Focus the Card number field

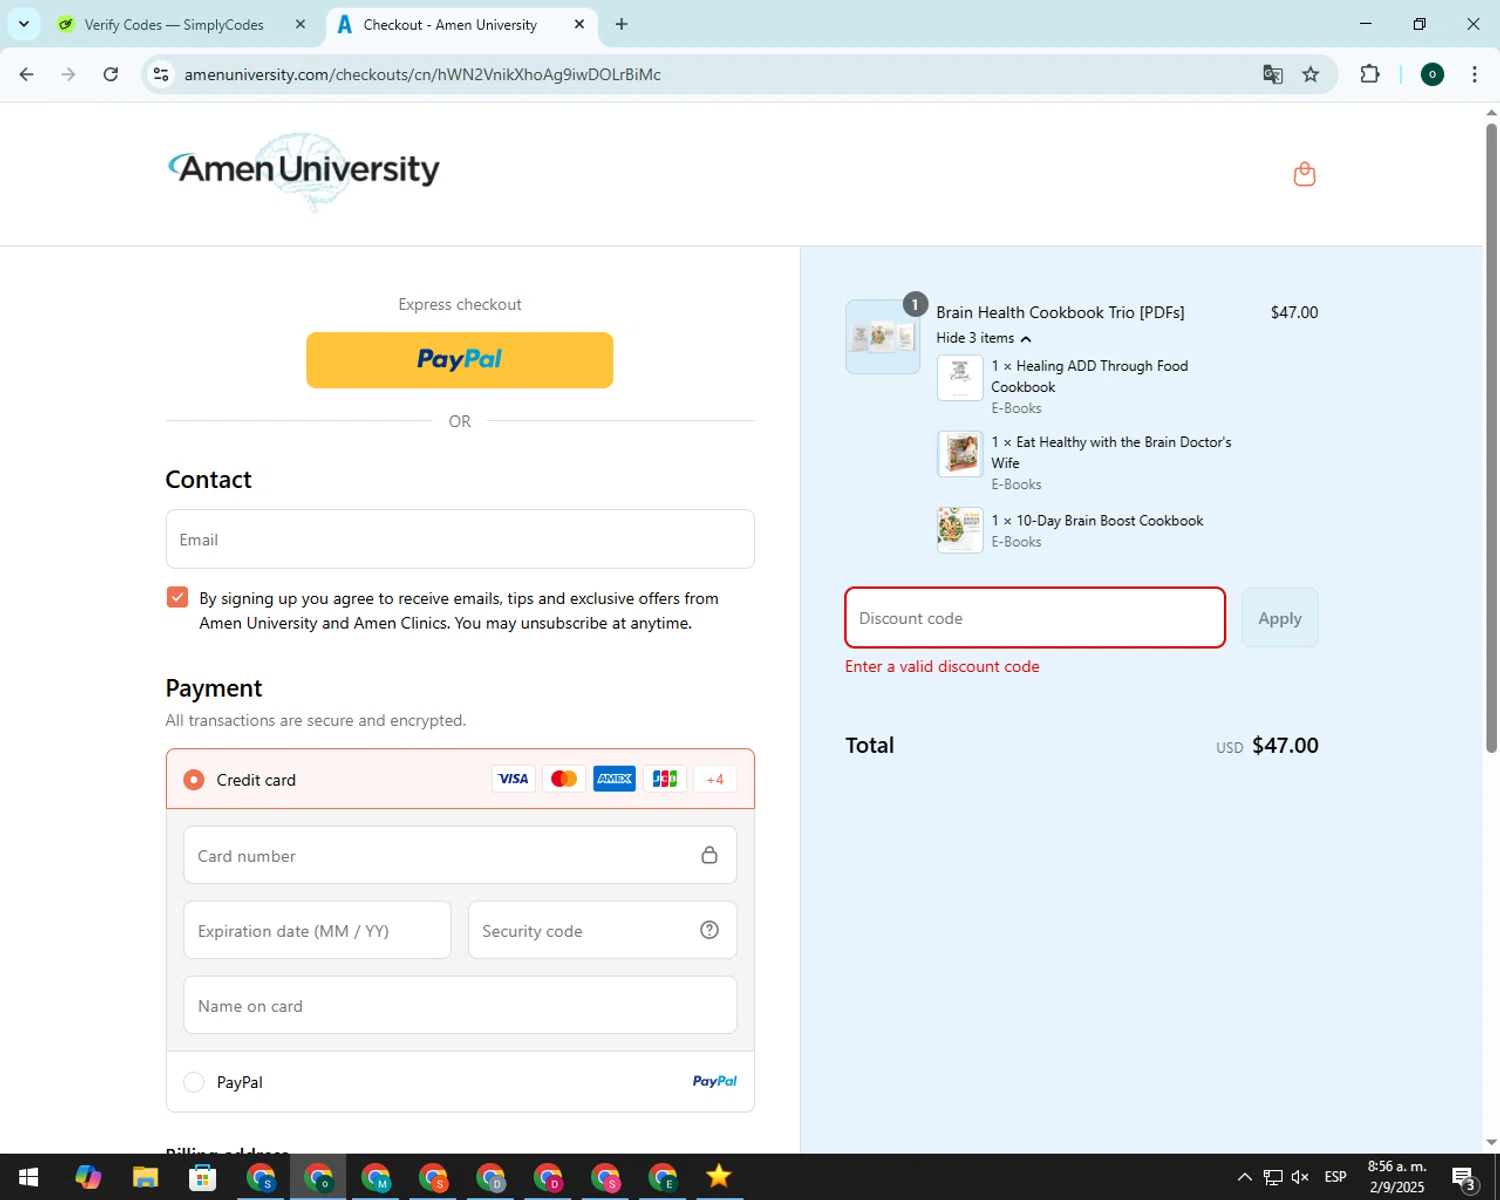pos(460,855)
